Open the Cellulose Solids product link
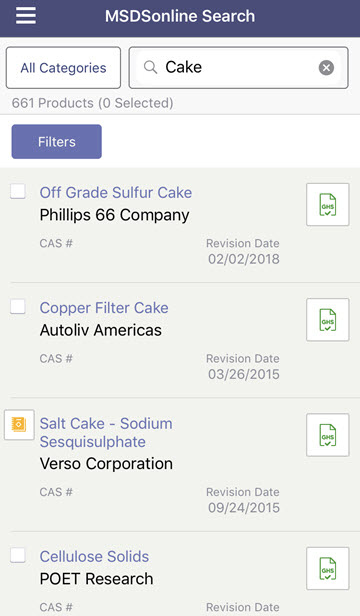This screenshot has height=616, width=360. coord(94,556)
